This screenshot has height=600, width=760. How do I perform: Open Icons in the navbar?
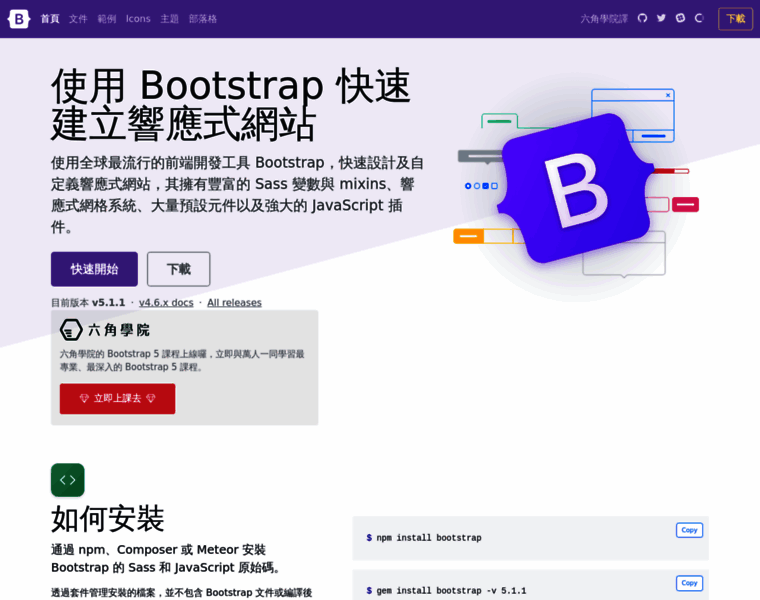pyautogui.click(x=138, y=19)
